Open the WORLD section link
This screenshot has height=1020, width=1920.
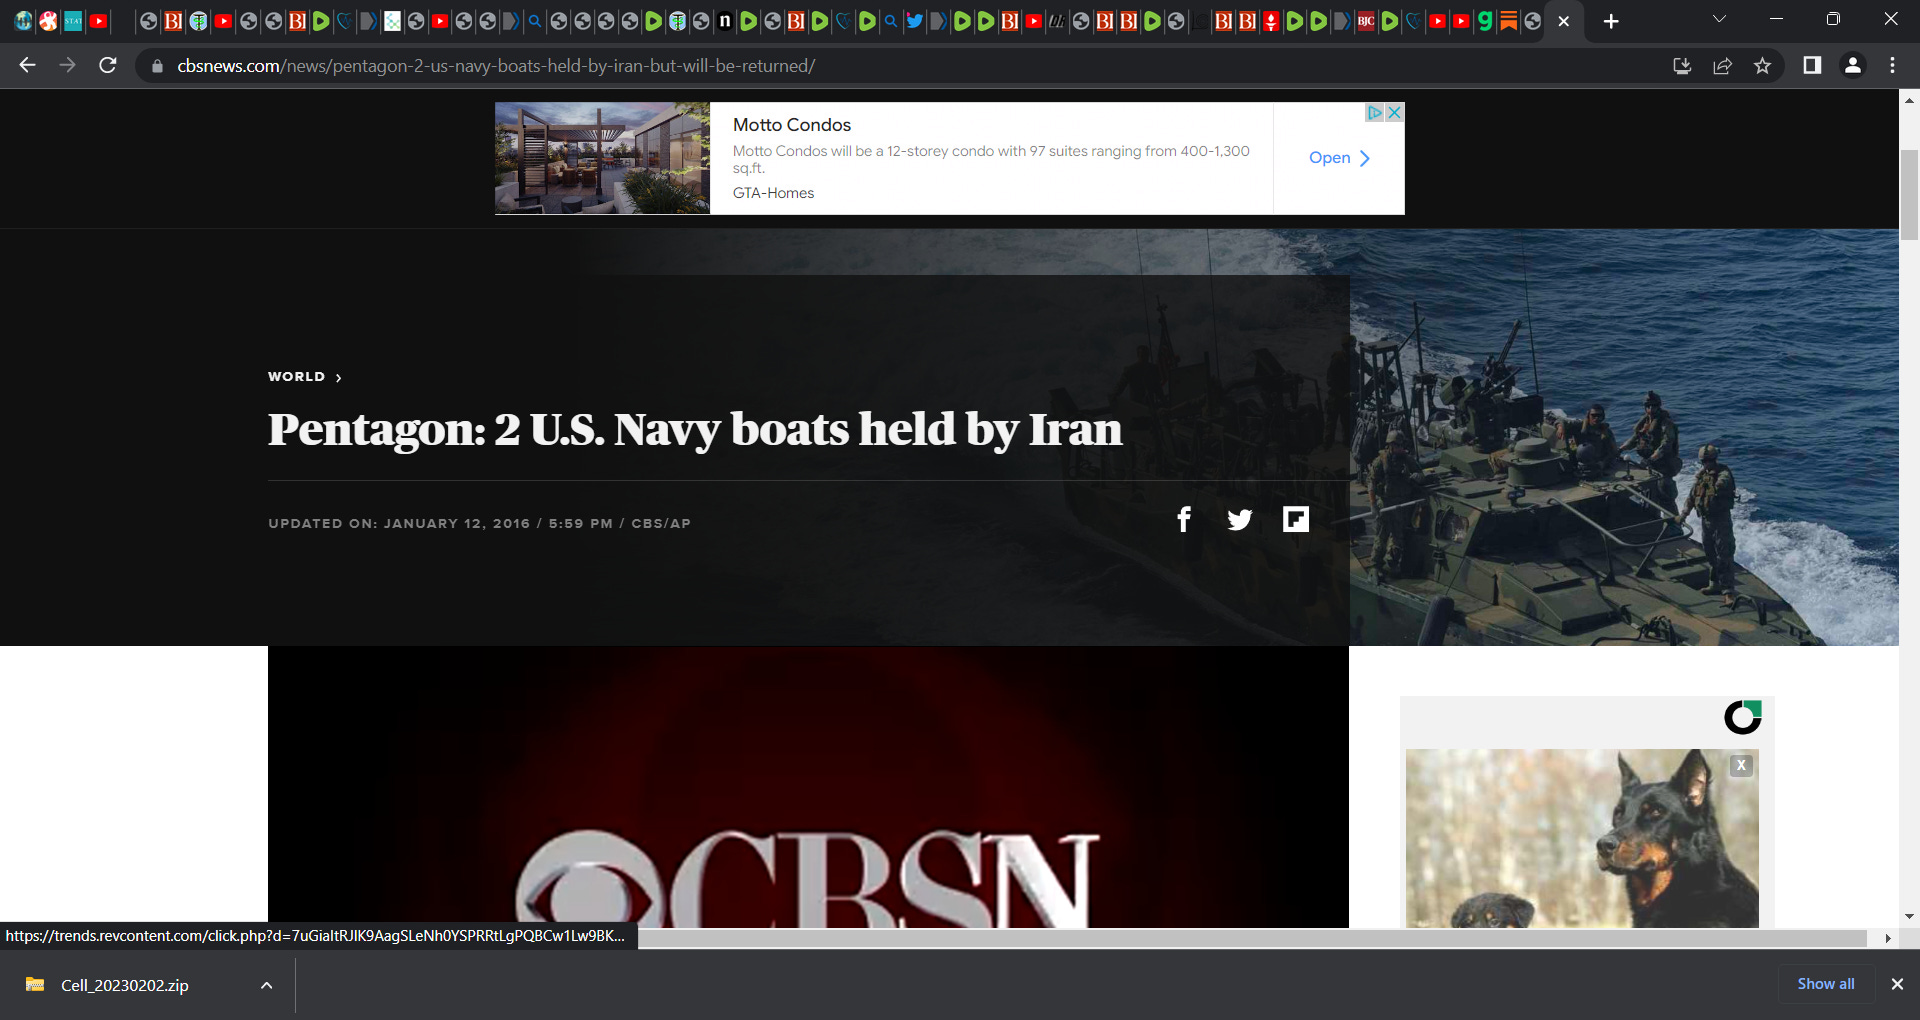297,377
